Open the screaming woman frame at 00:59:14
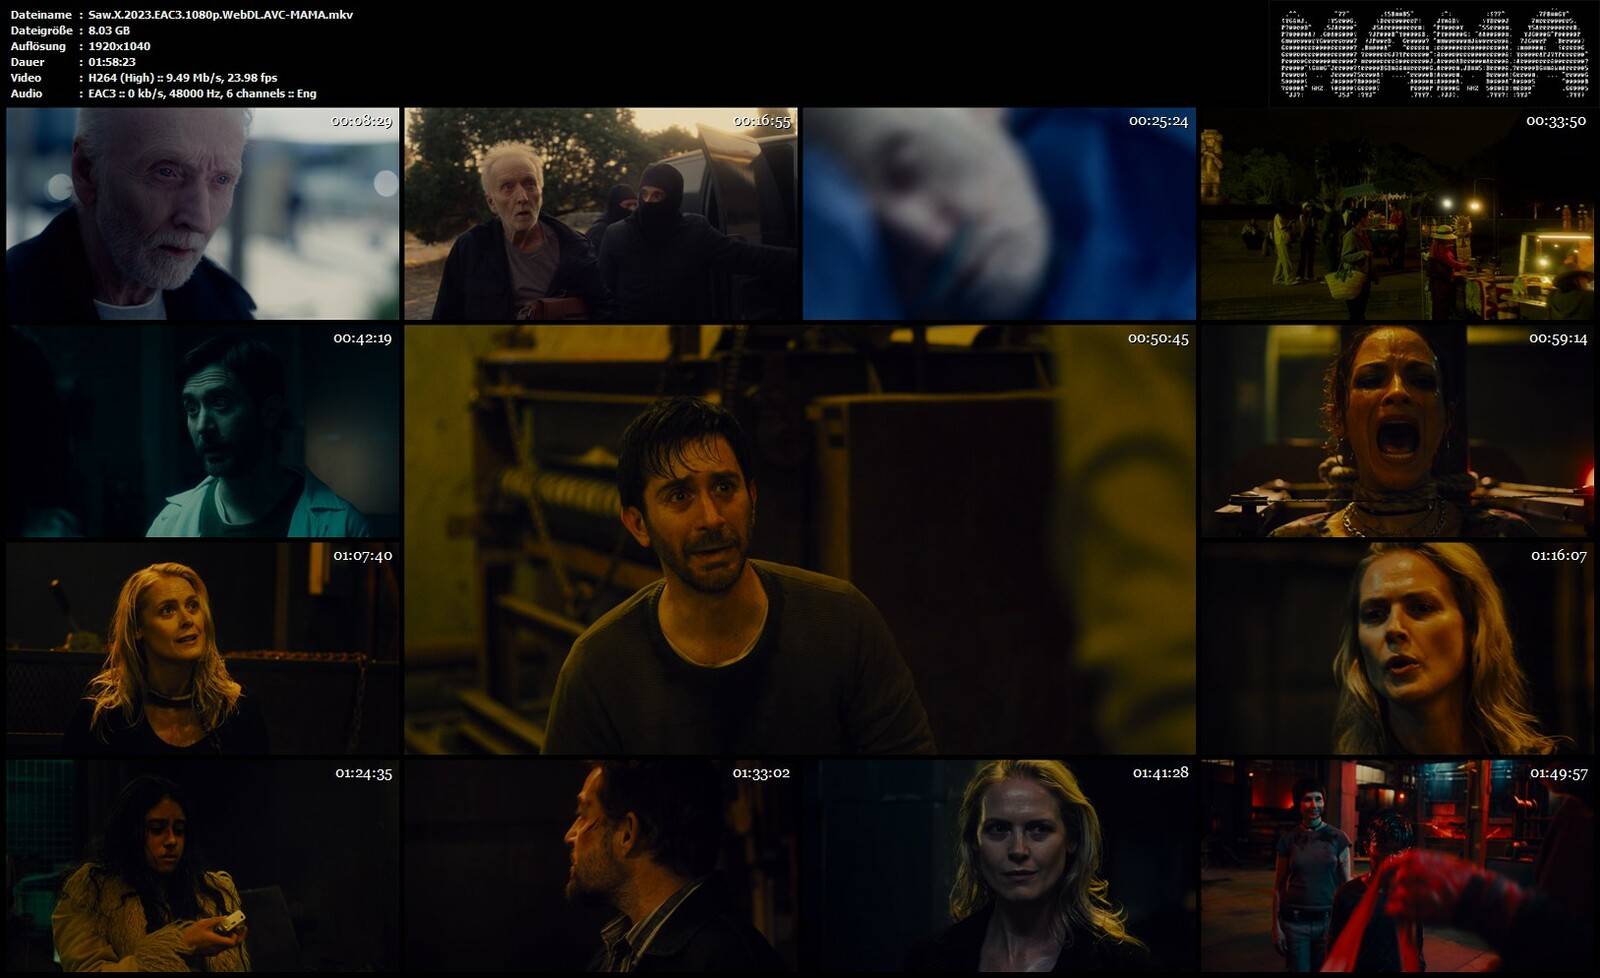The image size is (1600, 978). [1397, 431]
